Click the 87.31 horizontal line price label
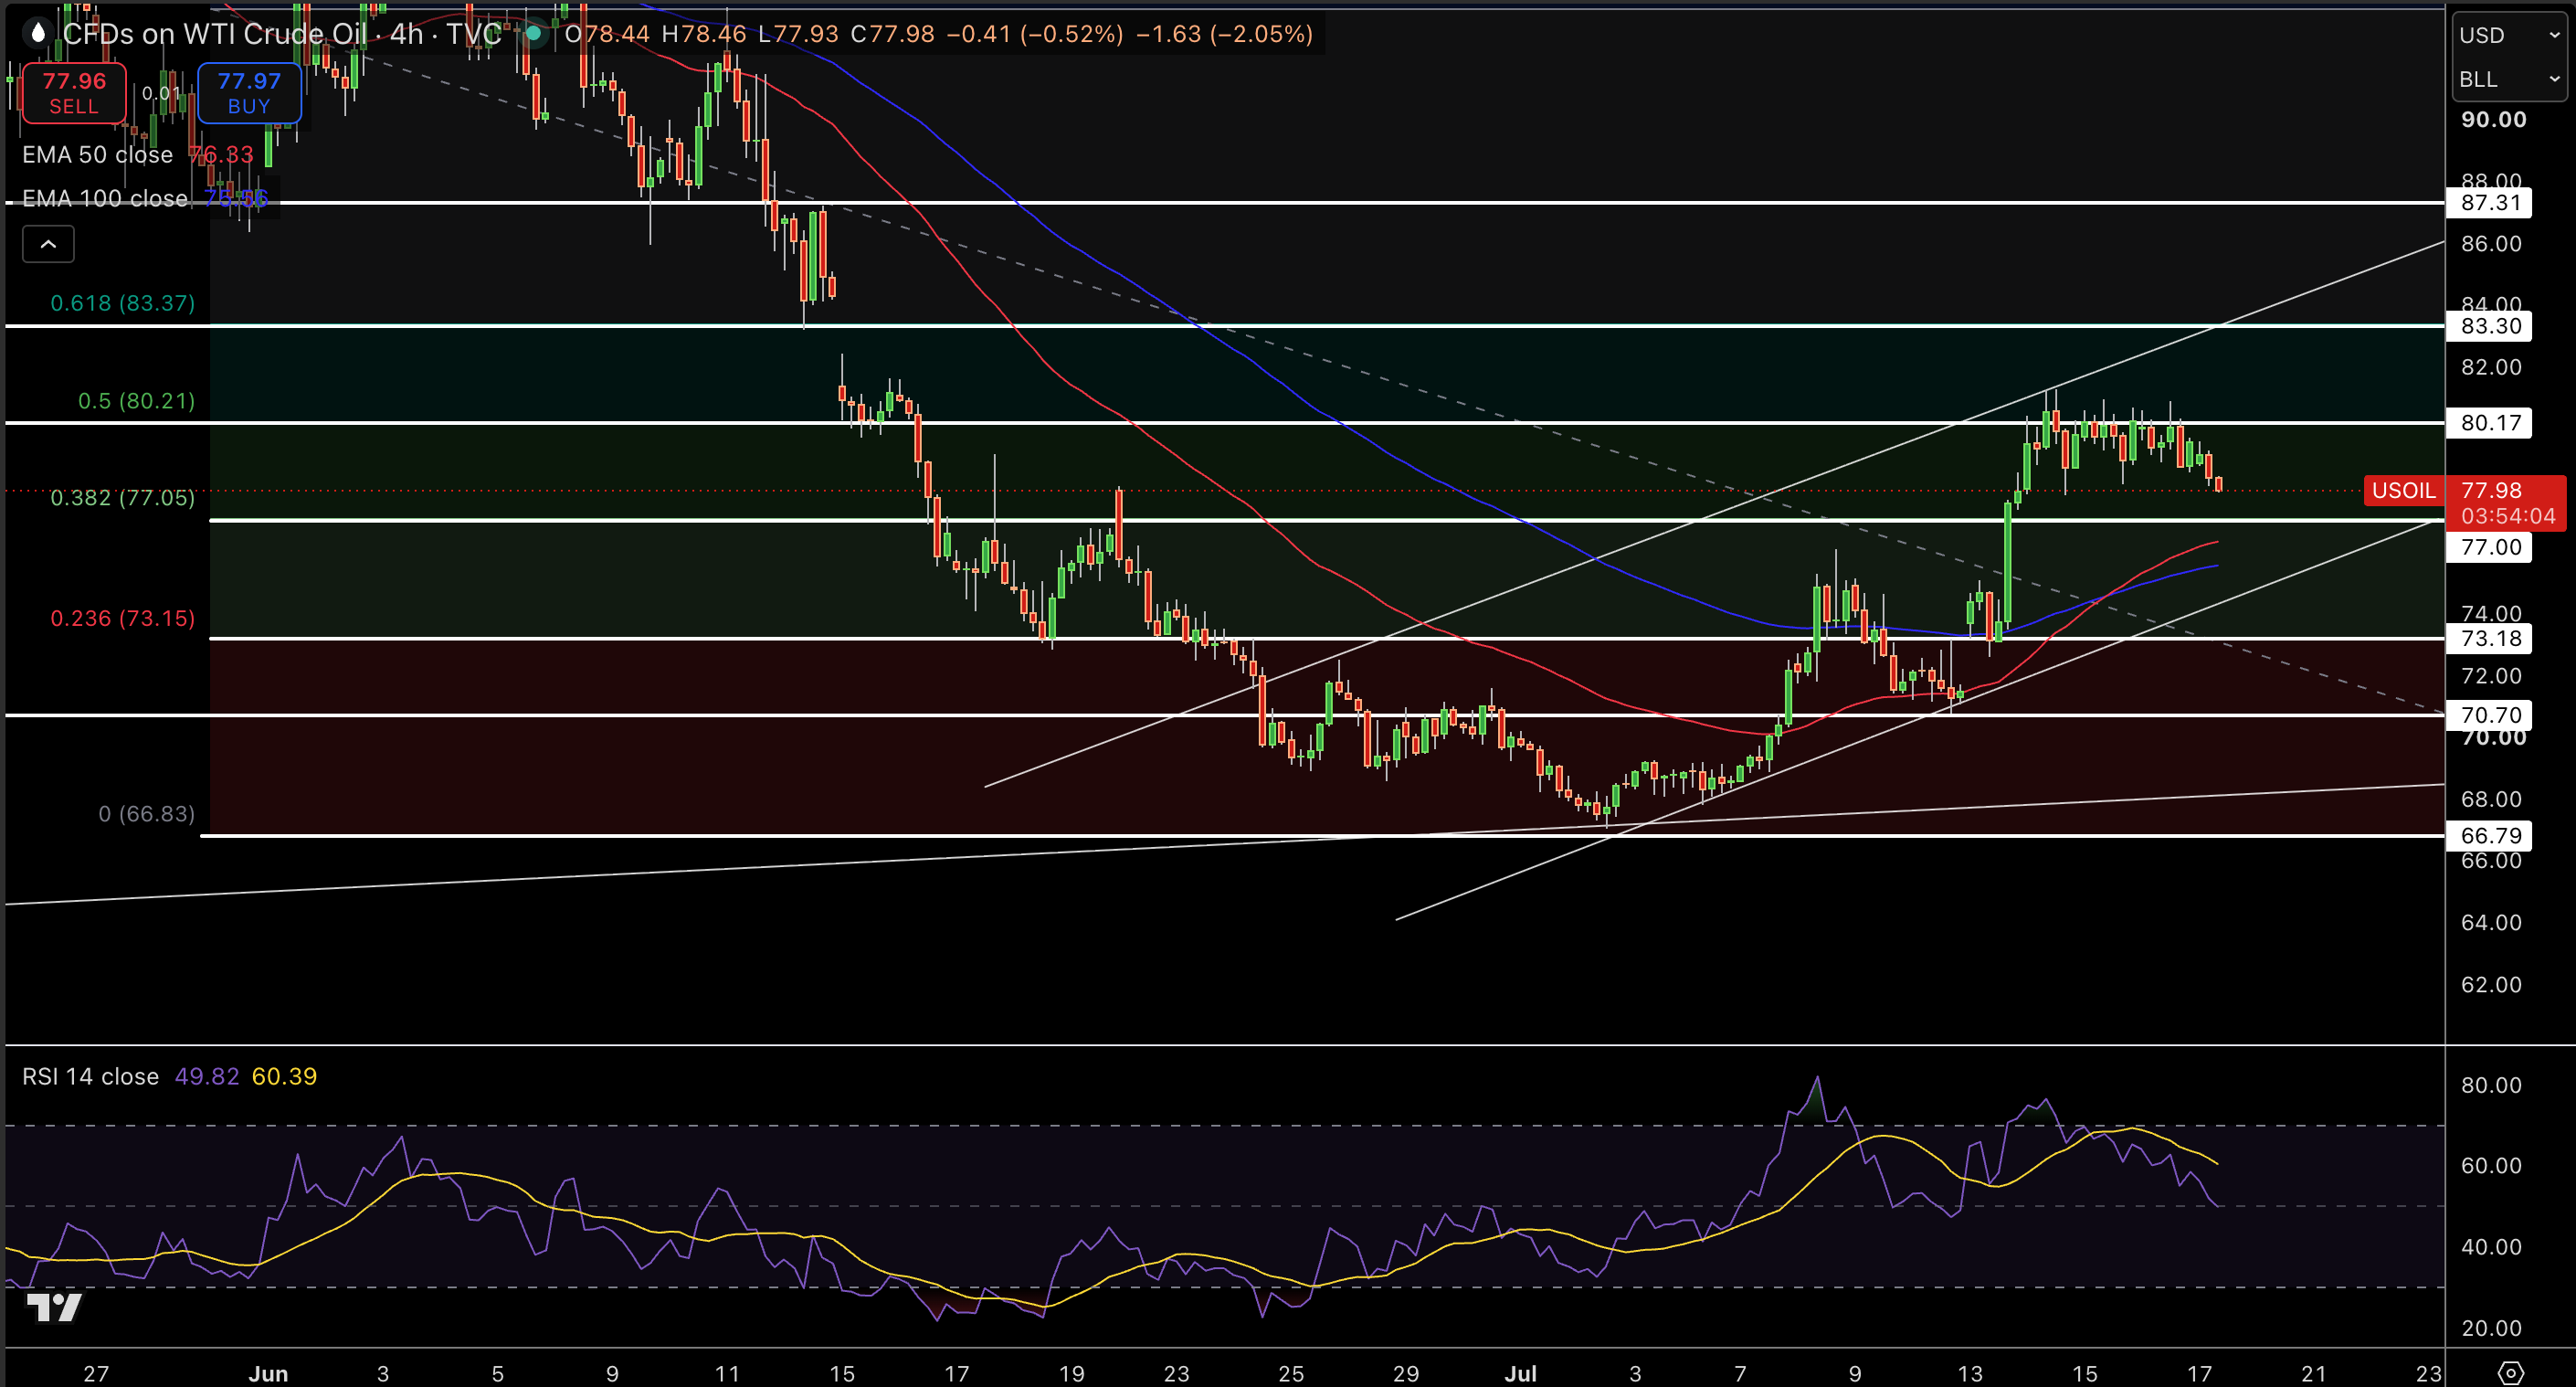Image resolution: width=2576 pixels, height=1387 pixels. pyautogui.click(x=2490, y=203)
